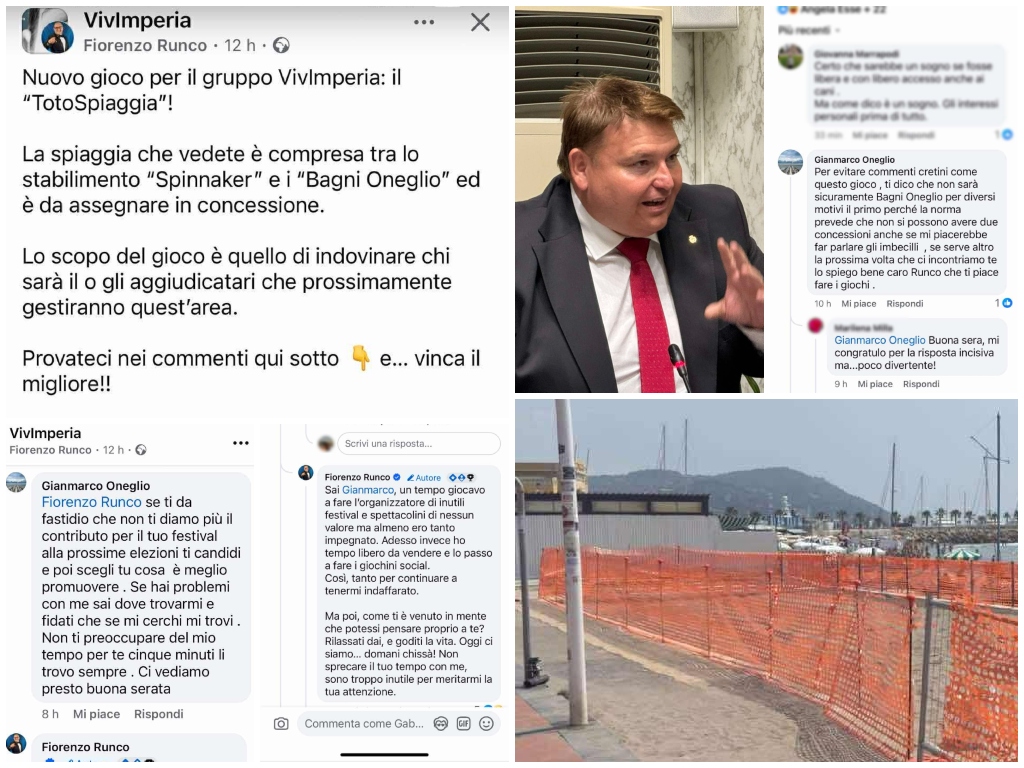Click Mi piace under the 8 h comment
The height and width of the screenshot is (768, 1024).
coord(97,714)
